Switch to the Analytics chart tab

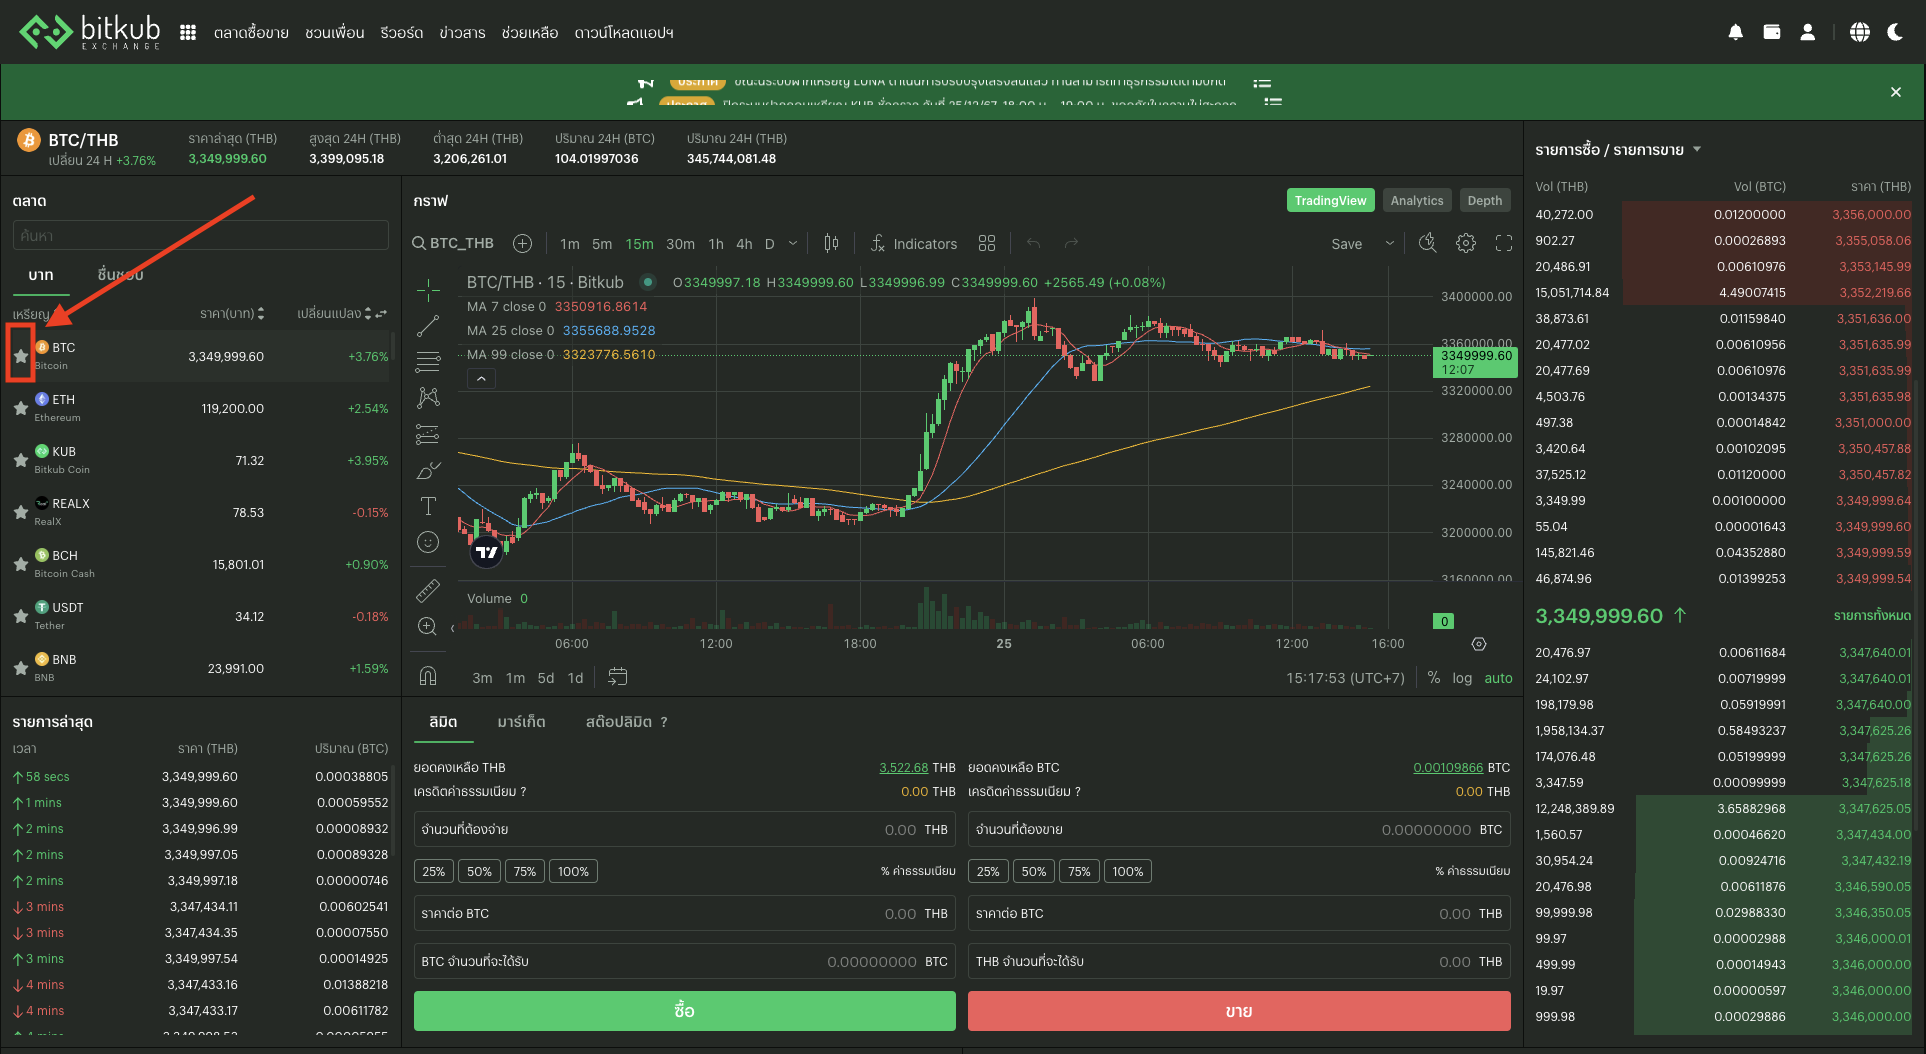point(1417,200)
